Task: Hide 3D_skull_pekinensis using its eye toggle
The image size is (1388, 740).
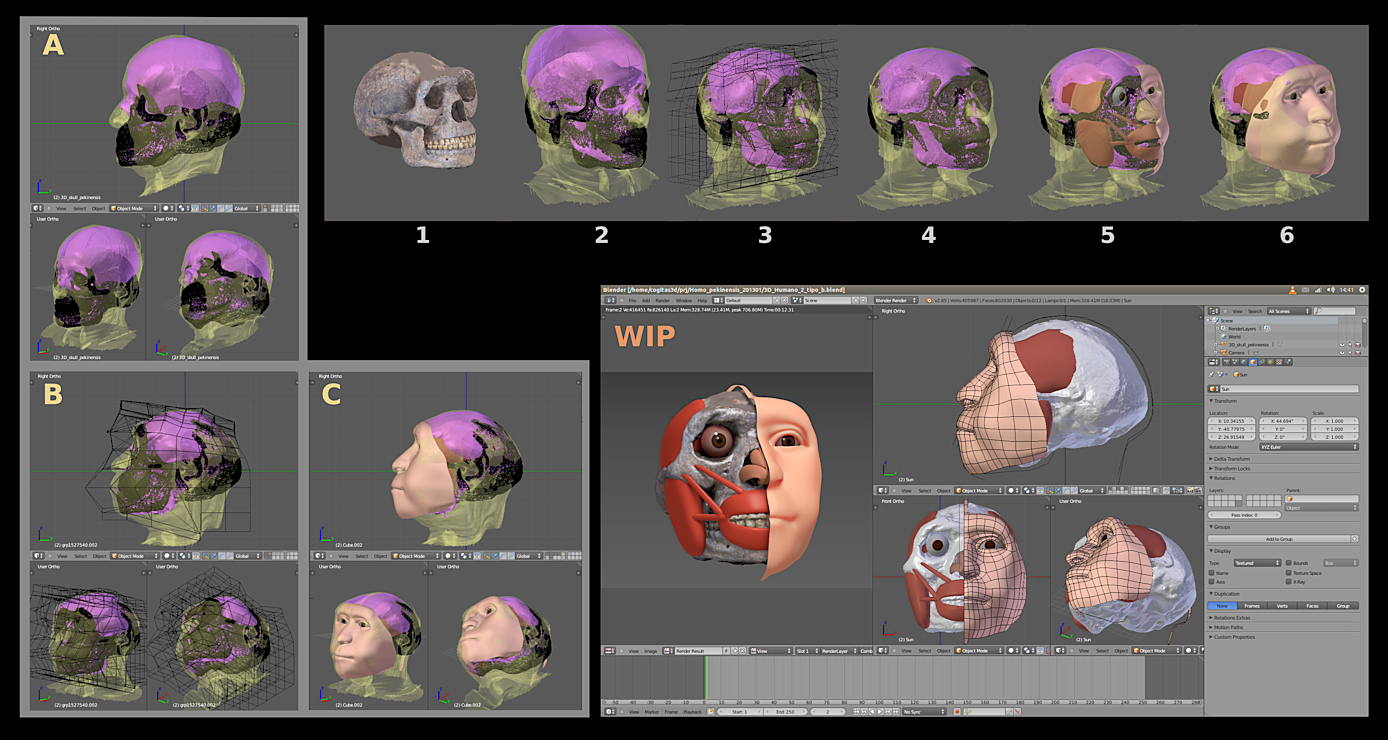Action: tap(1342, 344)
